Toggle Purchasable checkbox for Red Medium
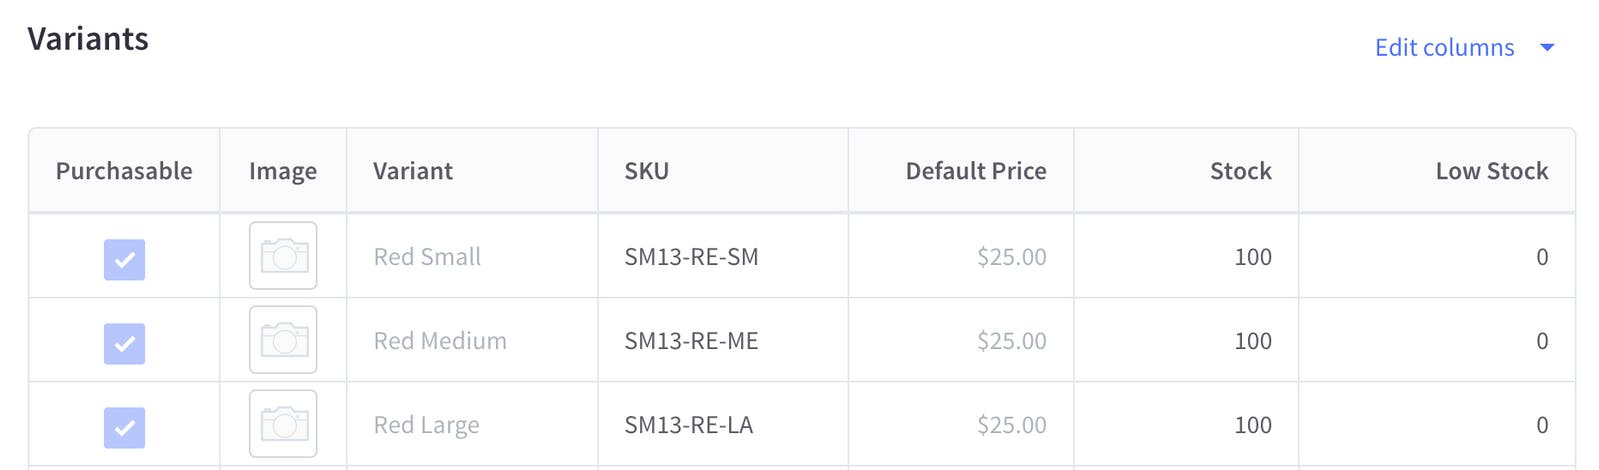The height and width of the screenshot is (470, 1599). (124, 344)
